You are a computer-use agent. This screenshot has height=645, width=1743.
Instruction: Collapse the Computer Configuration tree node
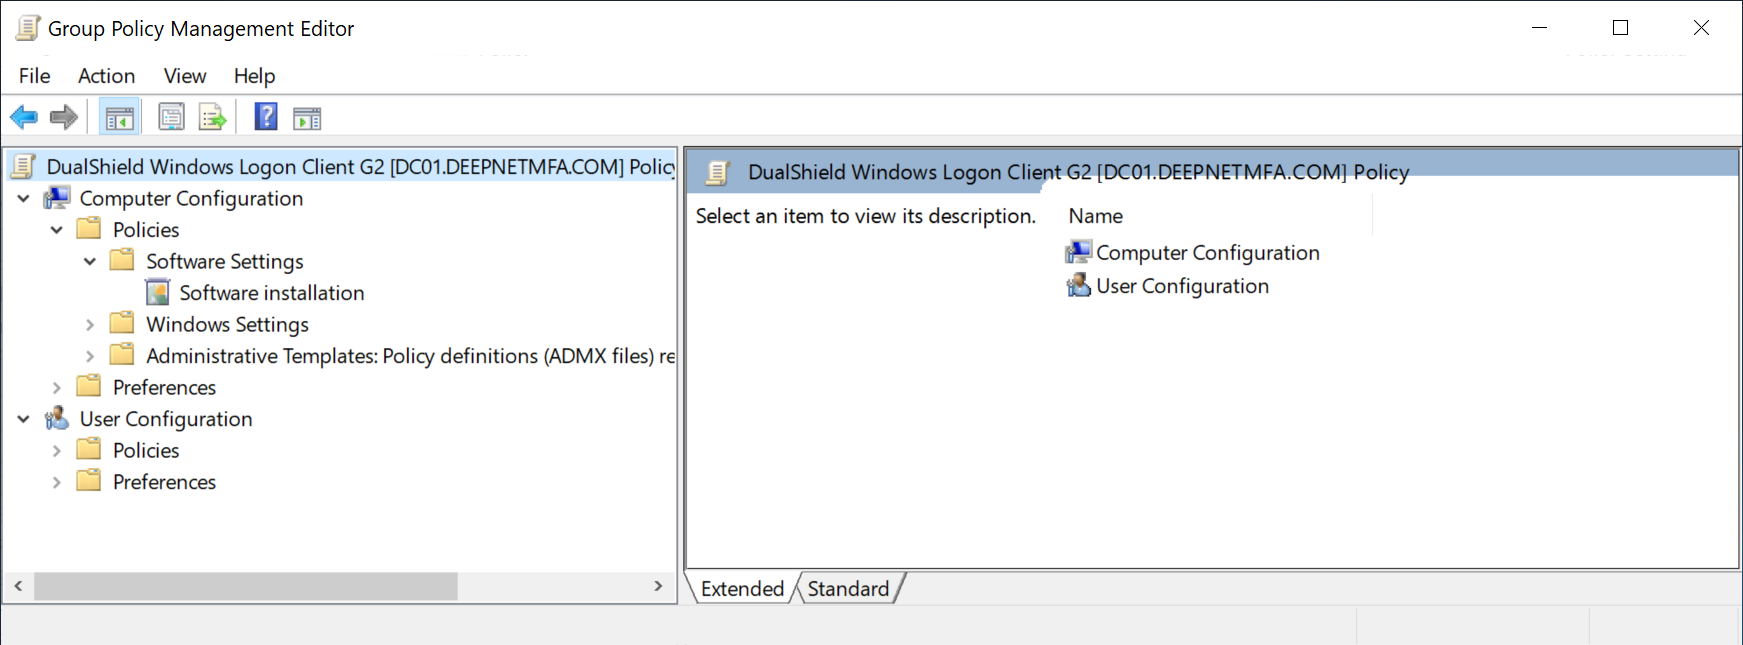coord(24,199)
